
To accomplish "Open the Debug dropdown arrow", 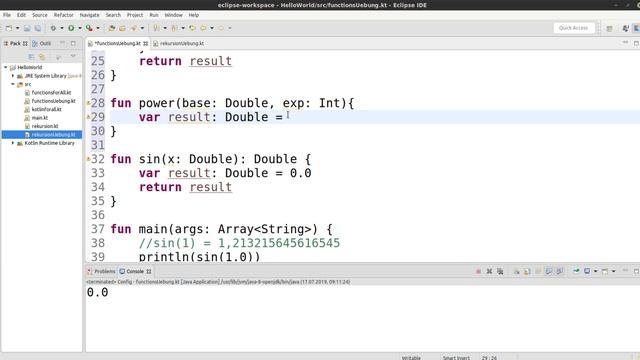I will point(62,28).
